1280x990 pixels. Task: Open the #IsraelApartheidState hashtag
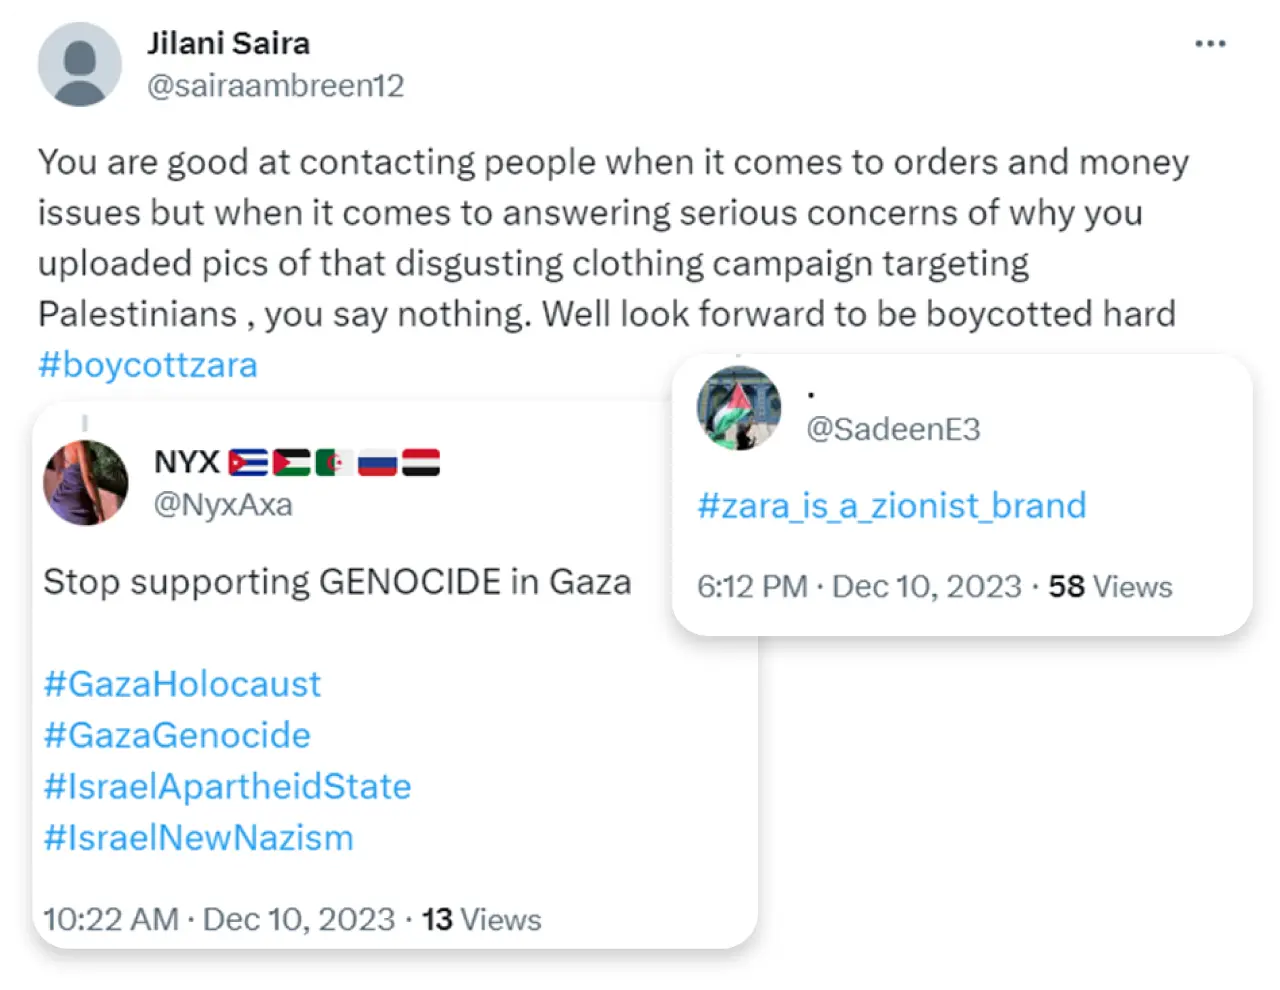(227, 786)
